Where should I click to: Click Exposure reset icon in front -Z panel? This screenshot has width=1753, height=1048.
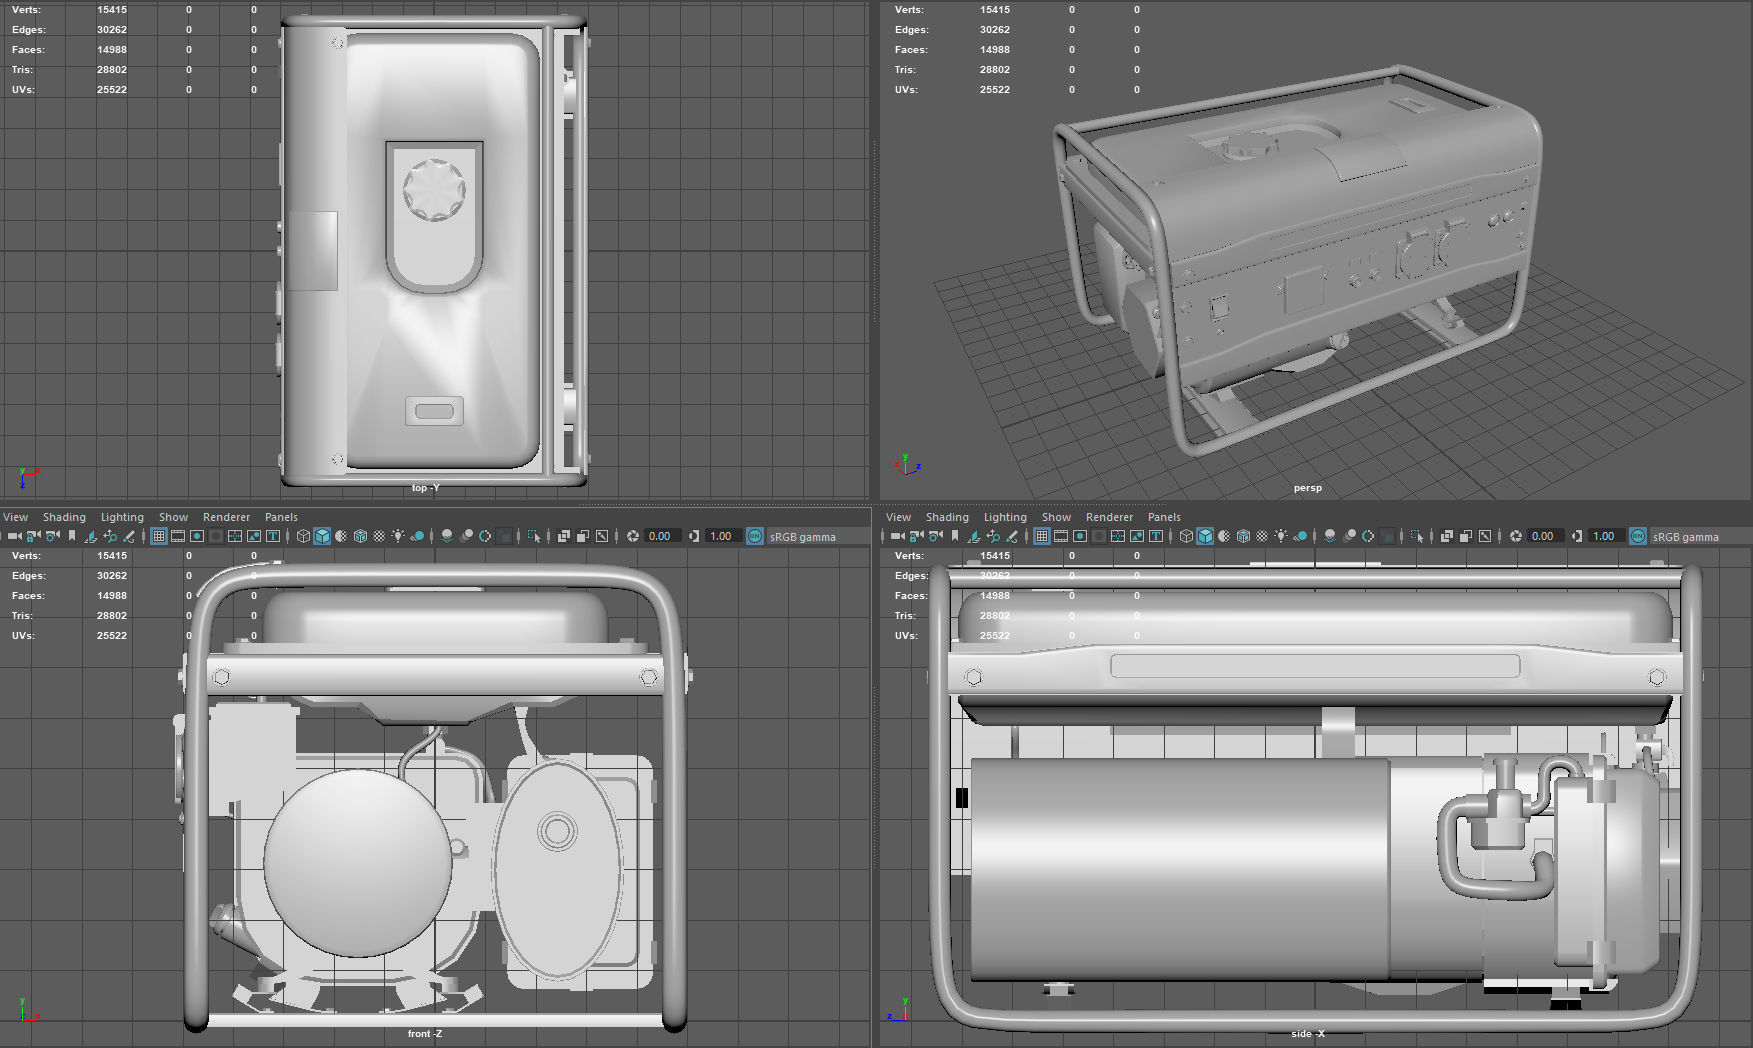click(x=633, y=536)
